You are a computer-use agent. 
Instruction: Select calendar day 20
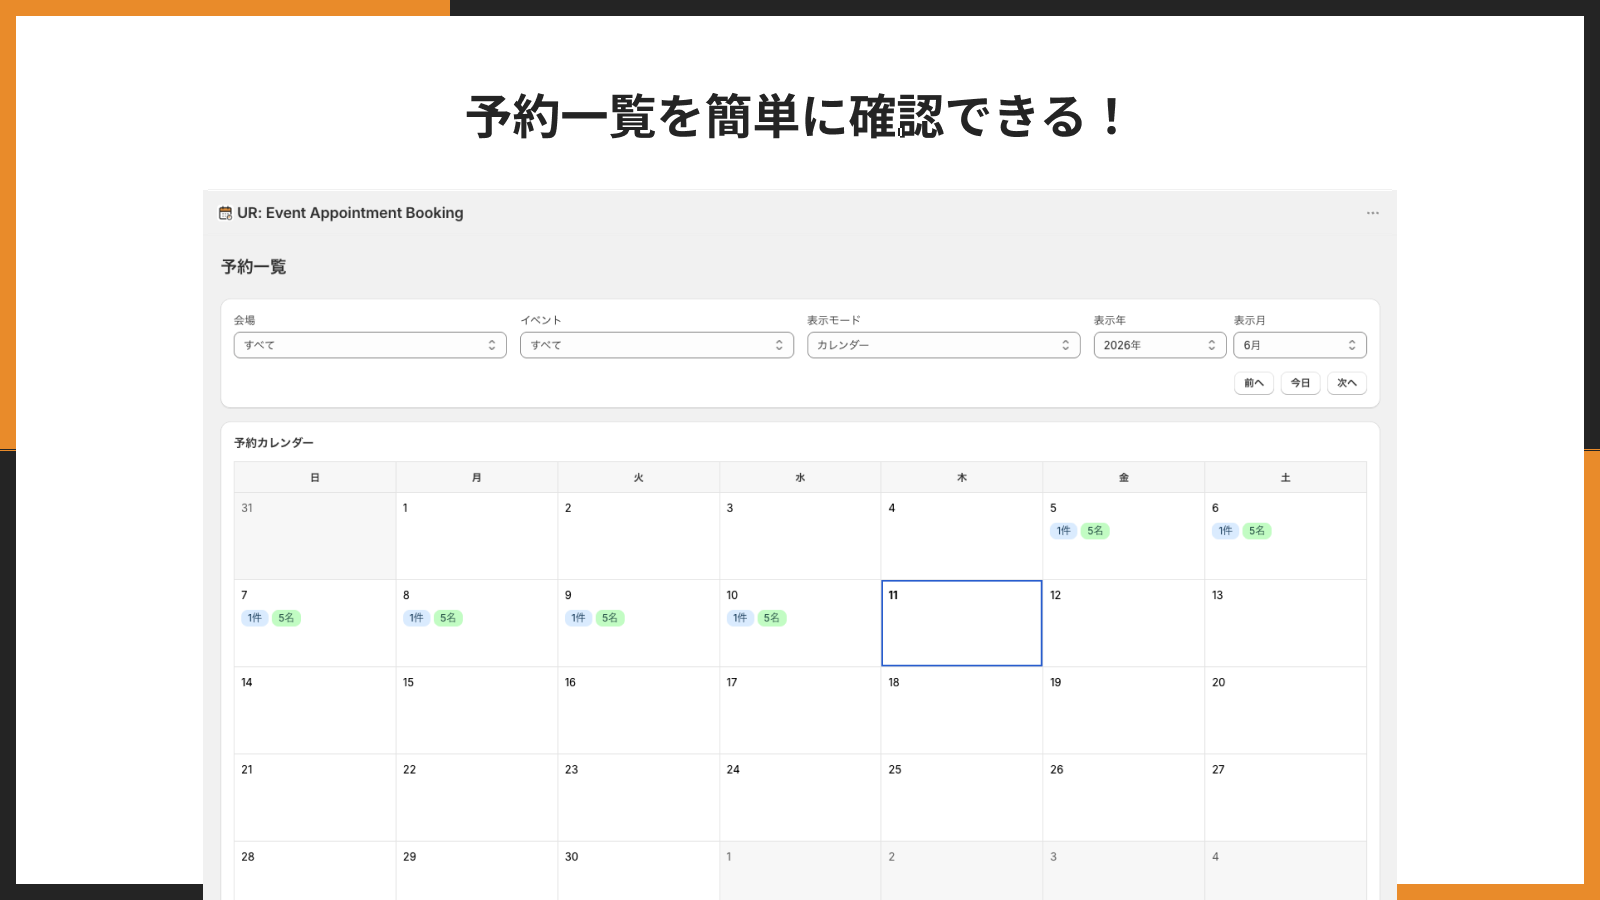coord(1286,710)
